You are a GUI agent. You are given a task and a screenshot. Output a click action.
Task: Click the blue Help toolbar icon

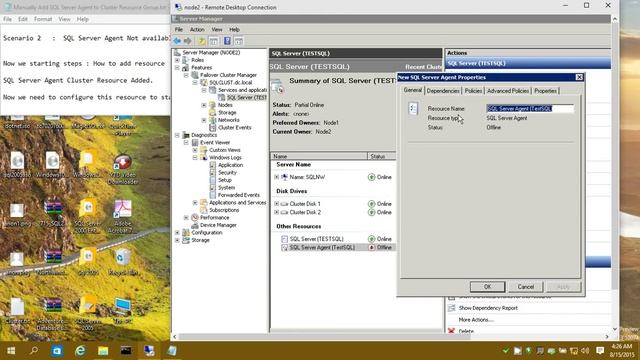pyautogui.click(x=227, y=41)
